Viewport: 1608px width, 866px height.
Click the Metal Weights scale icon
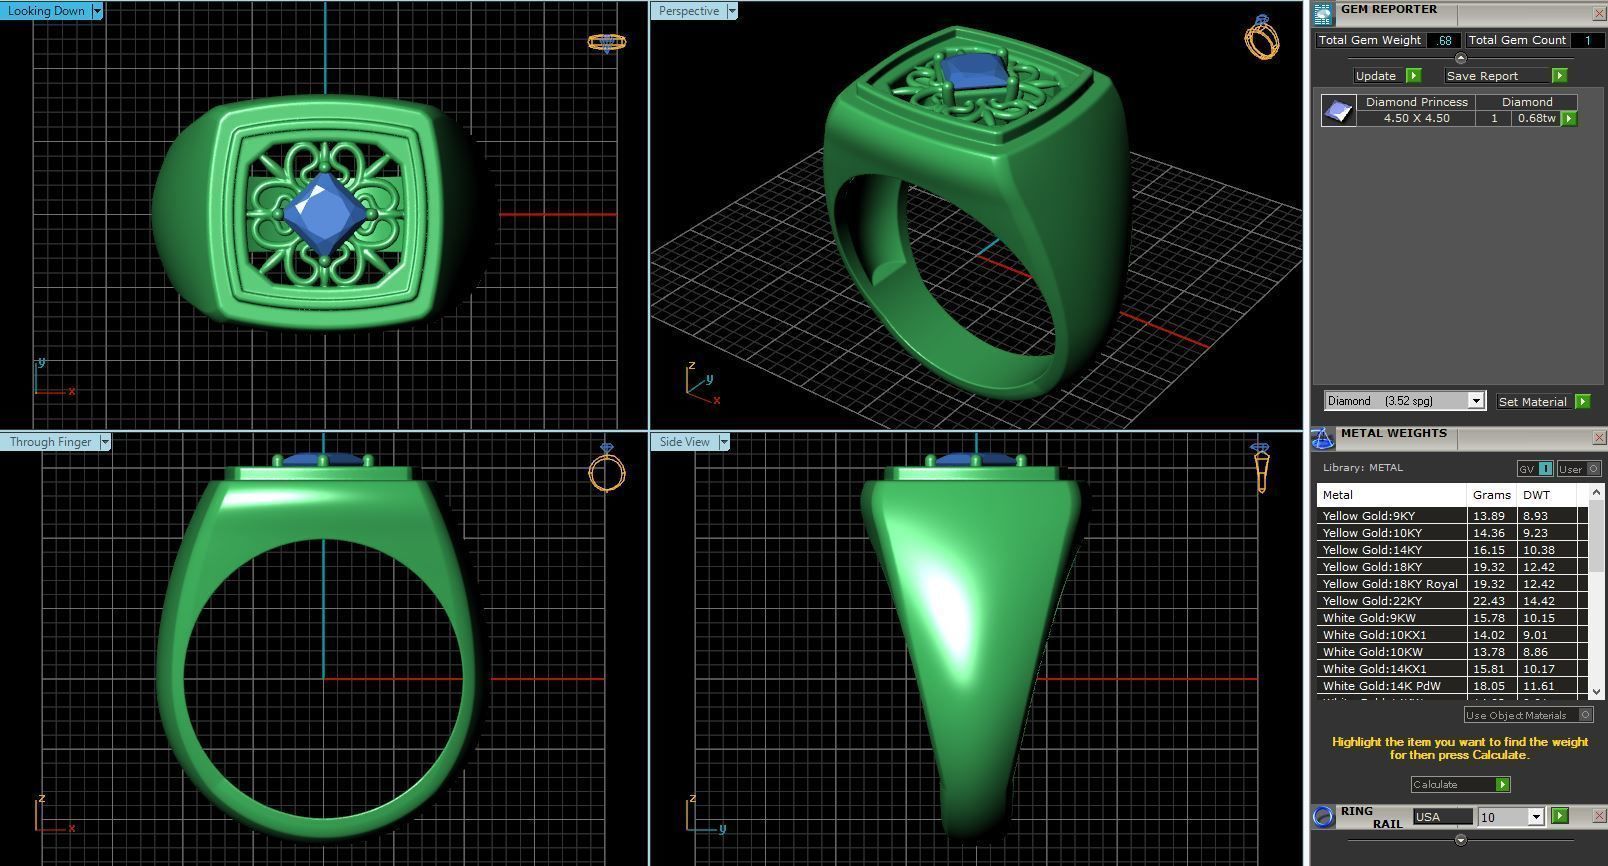click(x=1322, y=438)
